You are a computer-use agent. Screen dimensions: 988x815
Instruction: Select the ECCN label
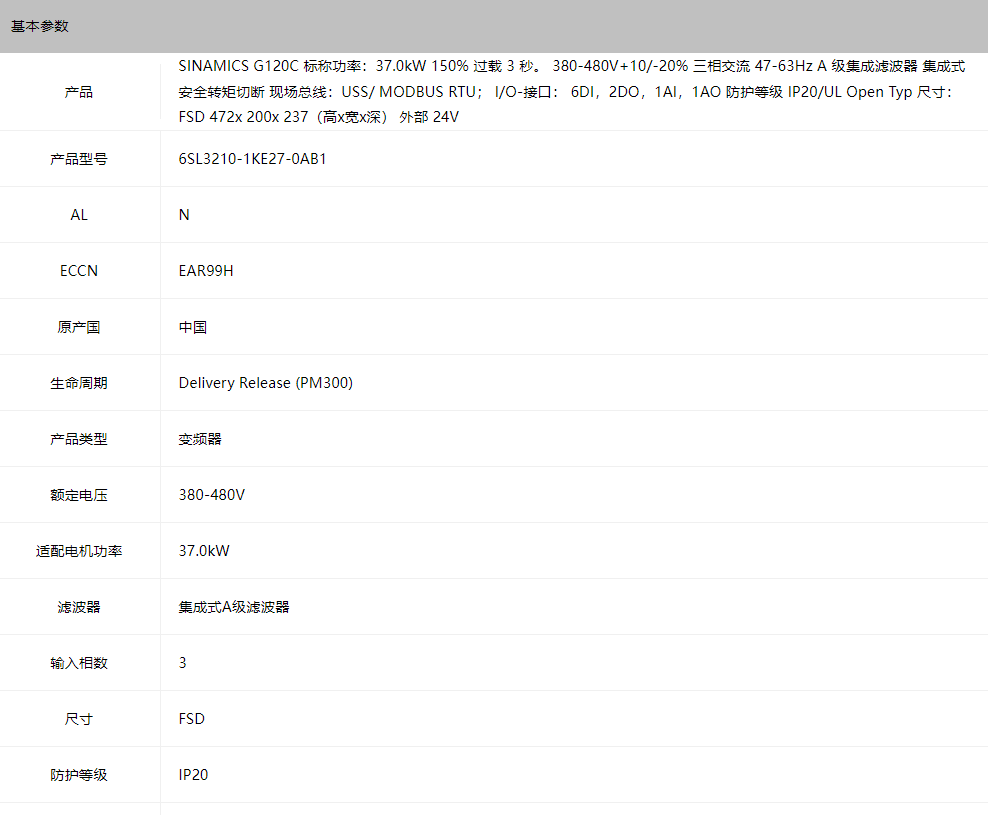pyautogui.click(x=79, y=271)
